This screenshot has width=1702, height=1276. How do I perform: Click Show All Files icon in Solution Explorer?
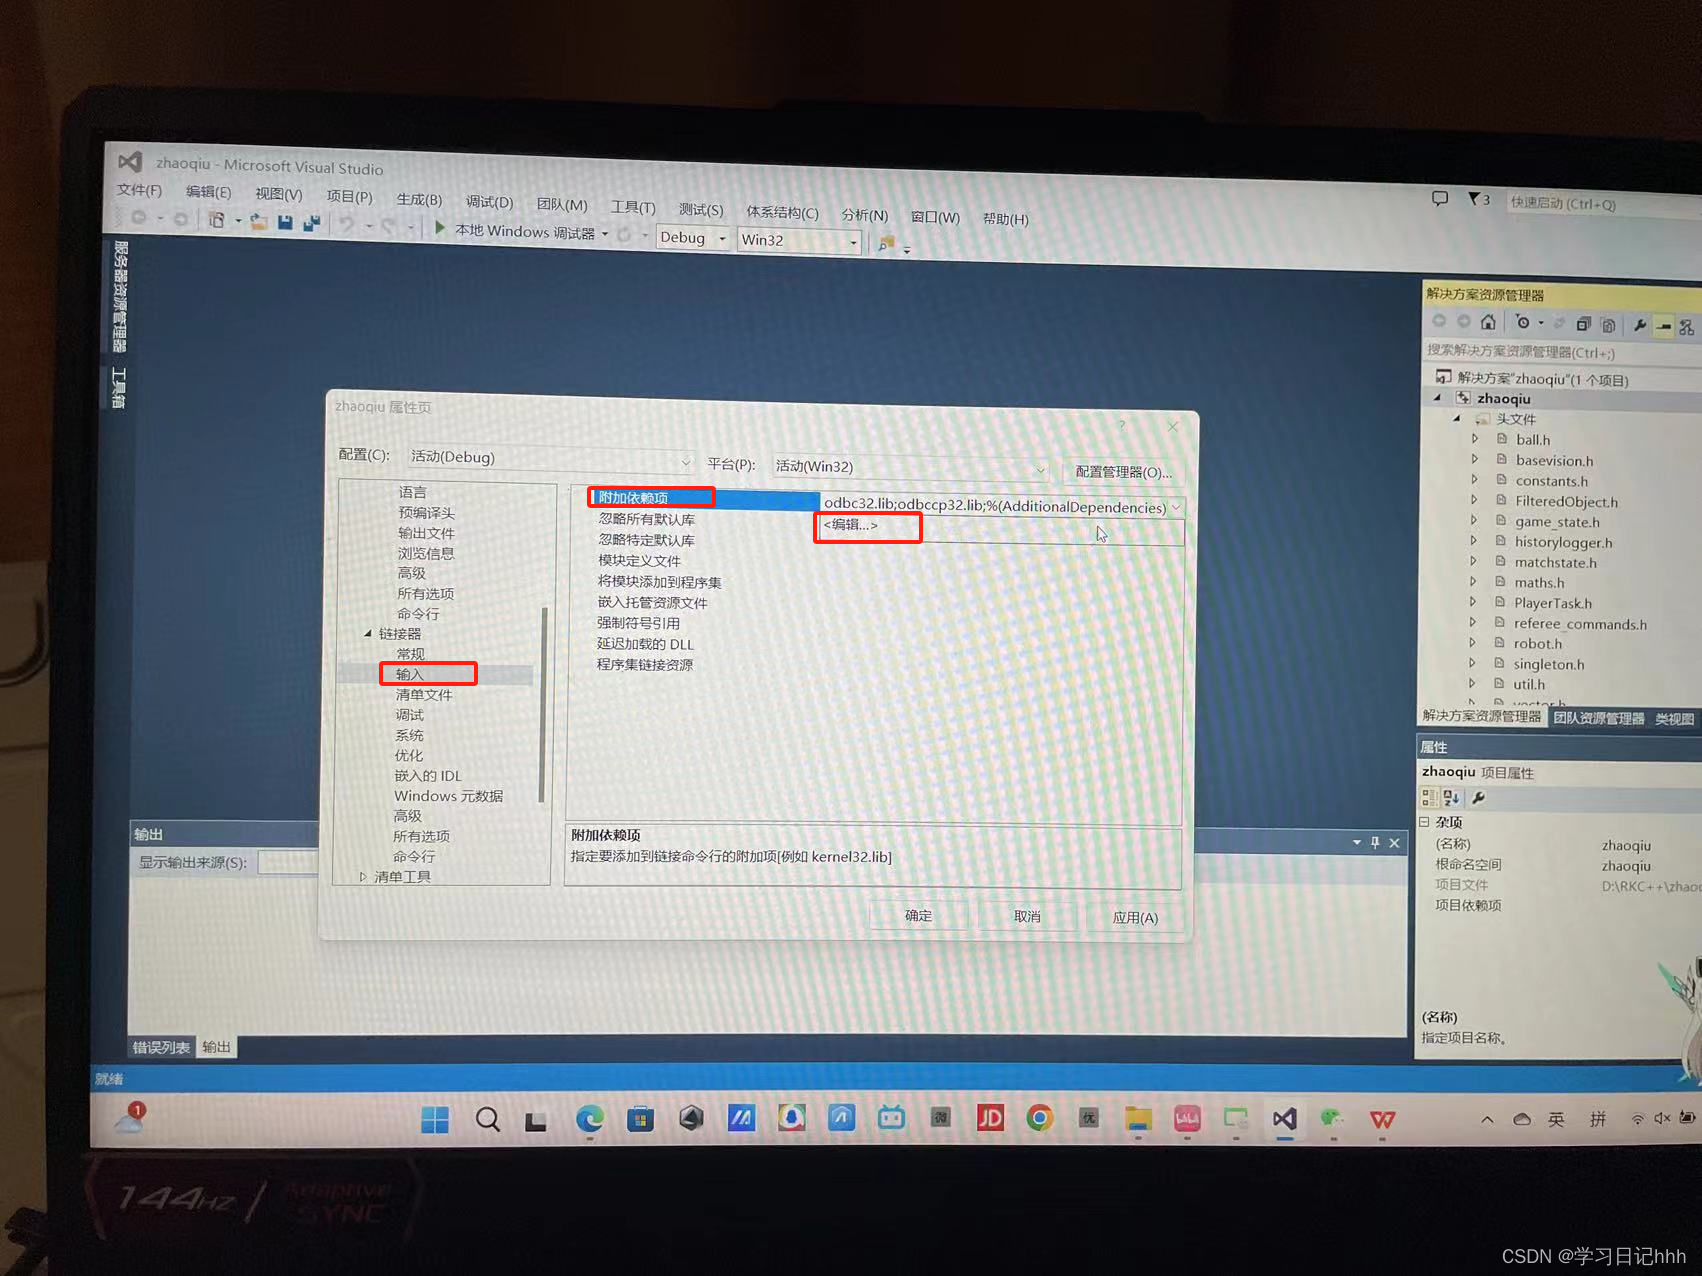click(x=1608, y=325)
